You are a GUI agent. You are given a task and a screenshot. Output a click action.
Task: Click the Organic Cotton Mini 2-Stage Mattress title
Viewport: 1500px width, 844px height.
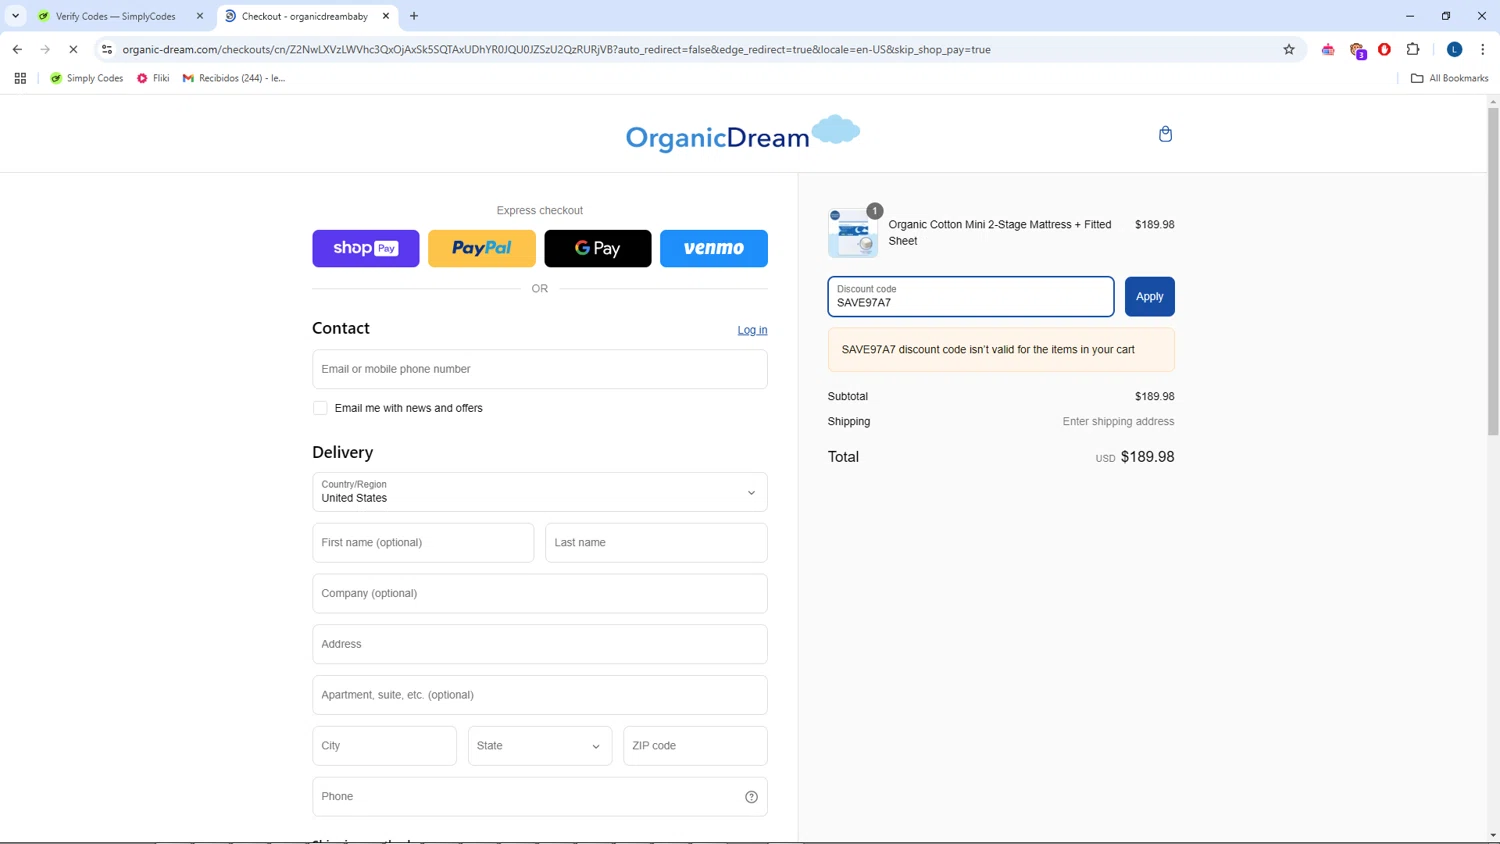click(x=1000, y=233)
